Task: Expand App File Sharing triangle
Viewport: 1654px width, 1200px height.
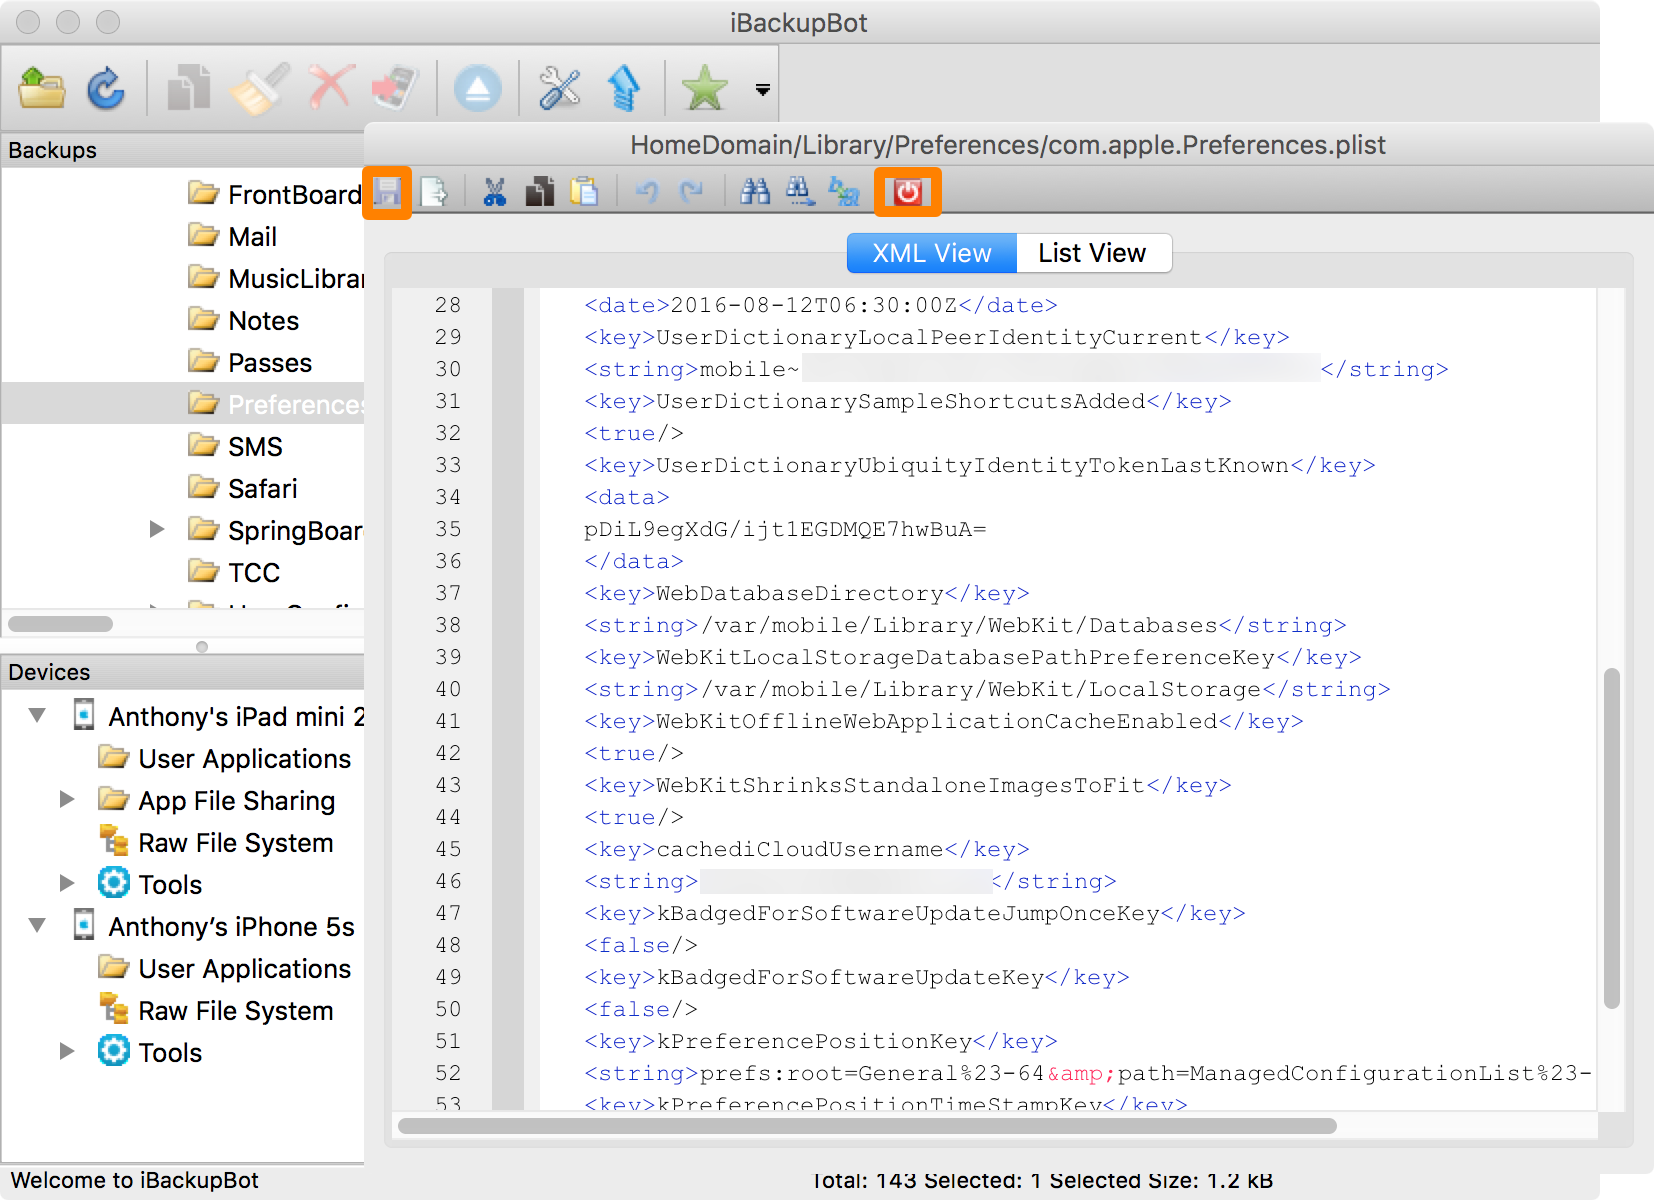Action: tap(67, 799)
